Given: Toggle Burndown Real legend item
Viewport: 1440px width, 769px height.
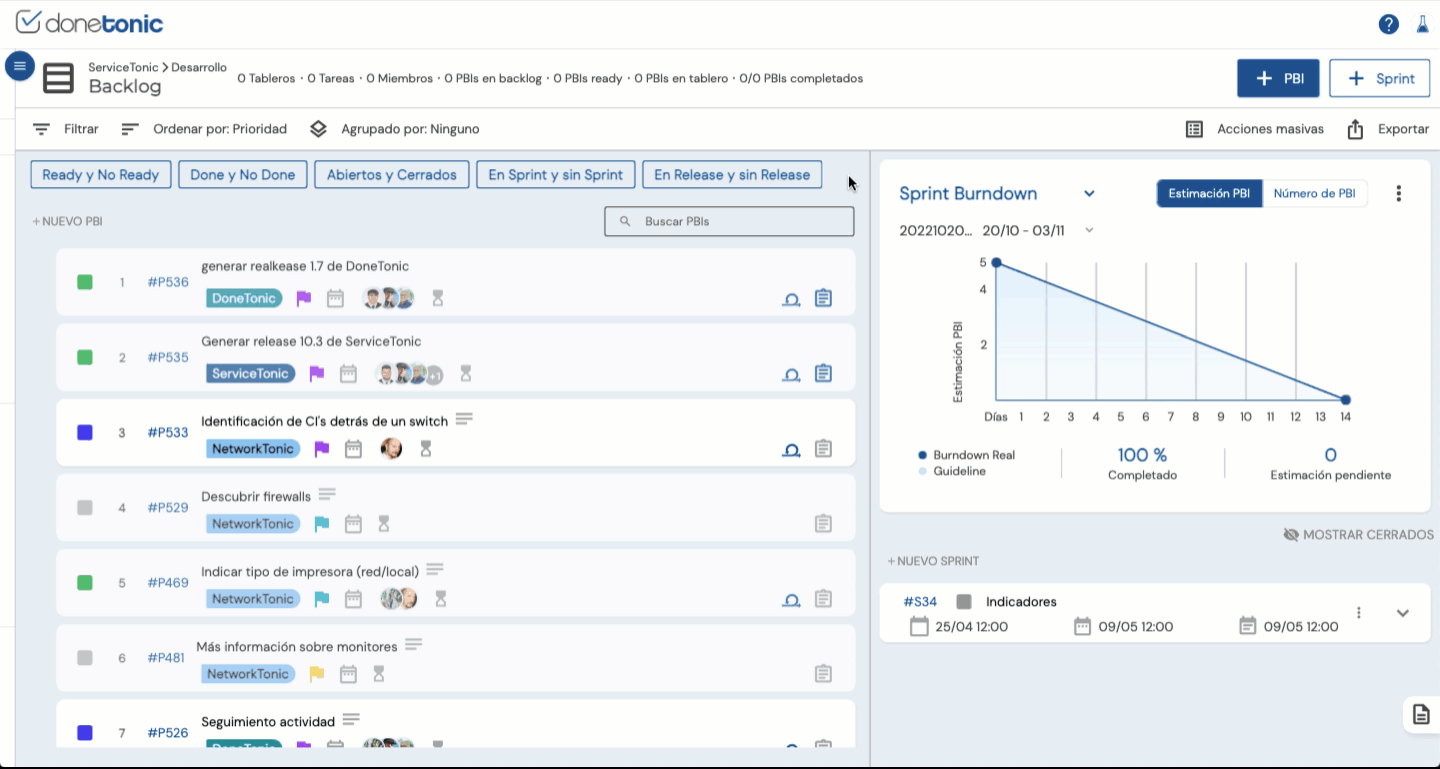Looking at the screenshot, I should click(x=966, y=455).
